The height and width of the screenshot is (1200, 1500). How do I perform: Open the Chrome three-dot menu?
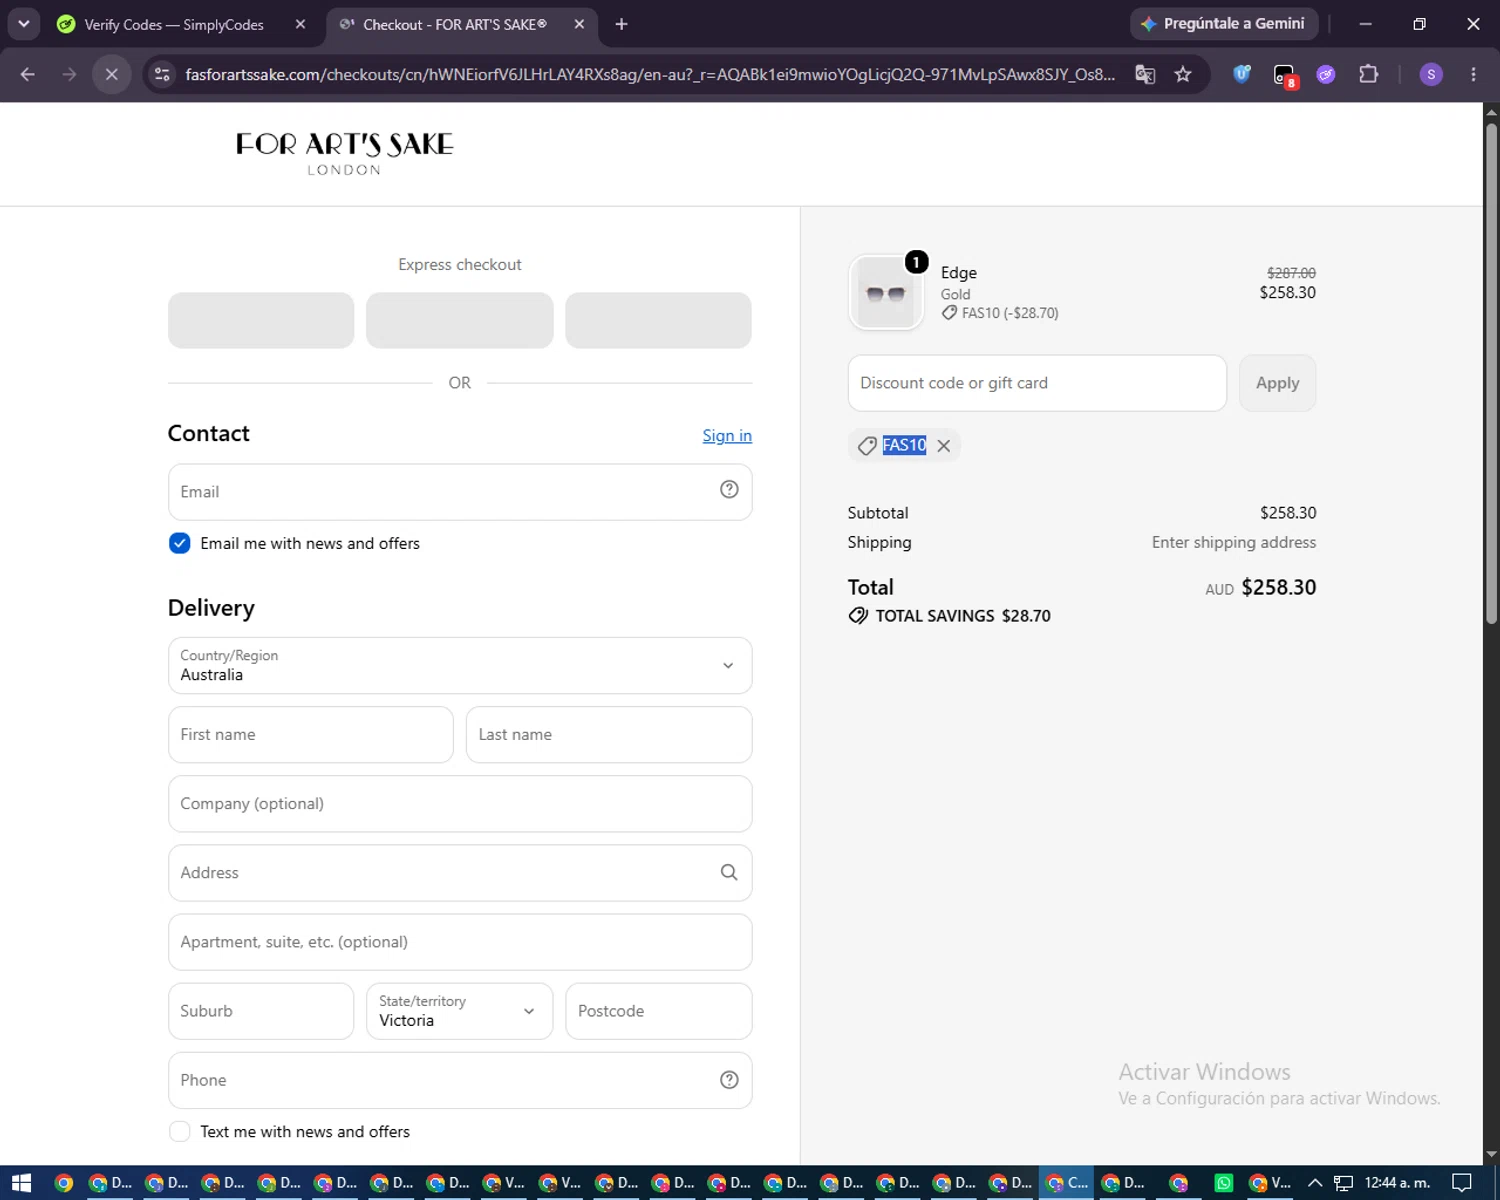click(1473, 74)
